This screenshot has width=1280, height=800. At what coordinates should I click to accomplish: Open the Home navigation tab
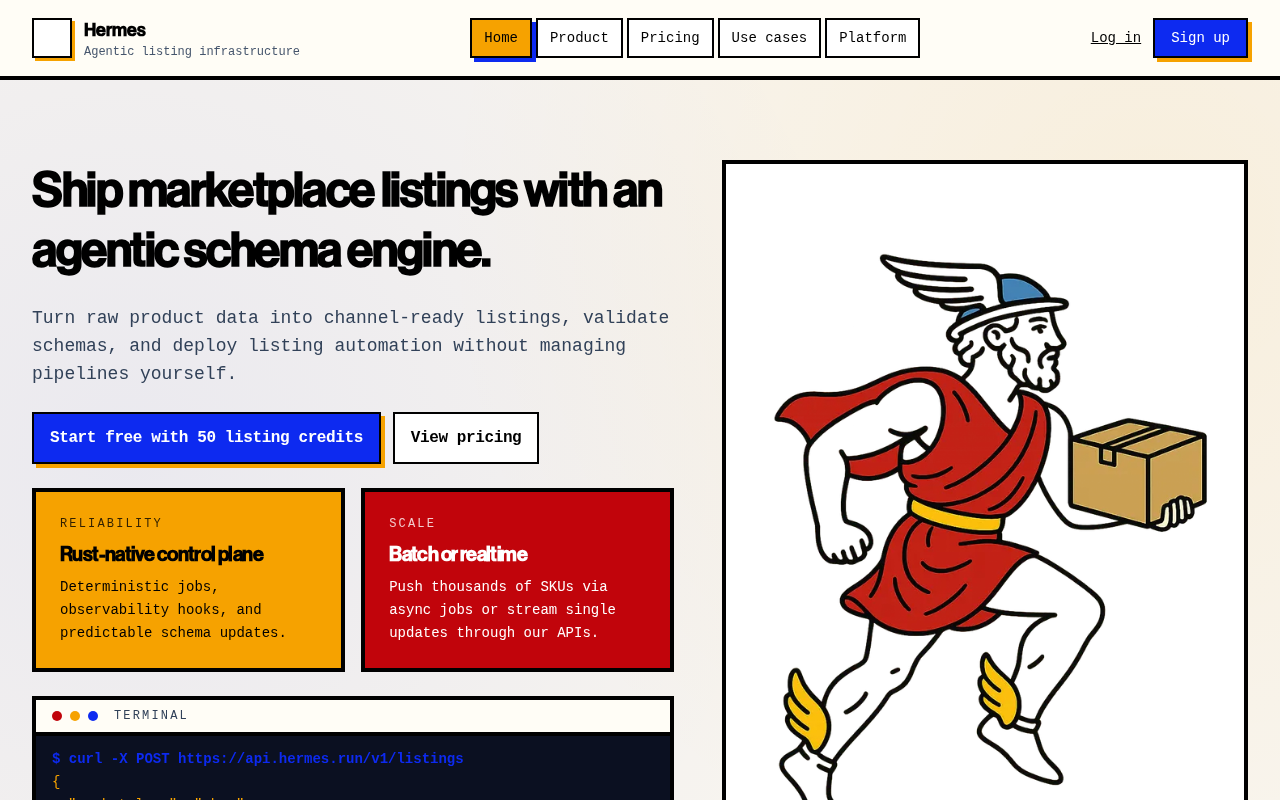point(501,38)
